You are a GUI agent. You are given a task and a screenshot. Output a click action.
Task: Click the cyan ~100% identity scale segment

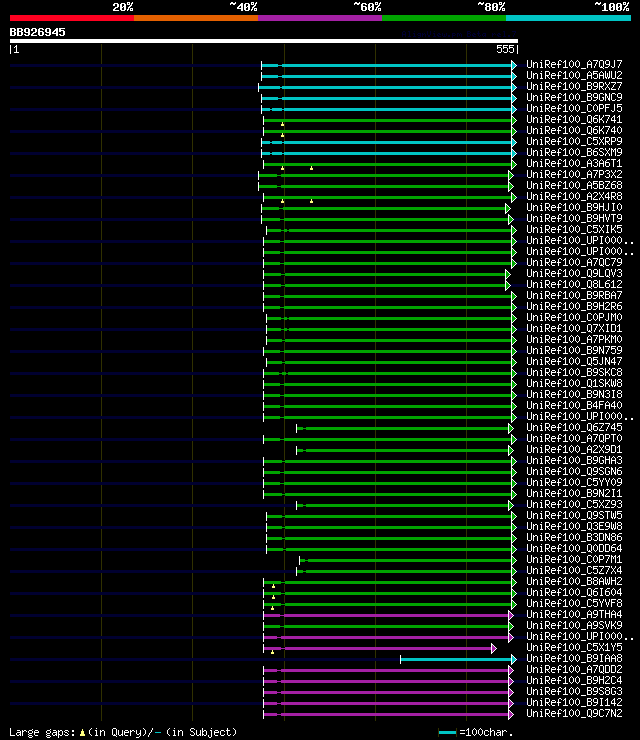(568, 18)
